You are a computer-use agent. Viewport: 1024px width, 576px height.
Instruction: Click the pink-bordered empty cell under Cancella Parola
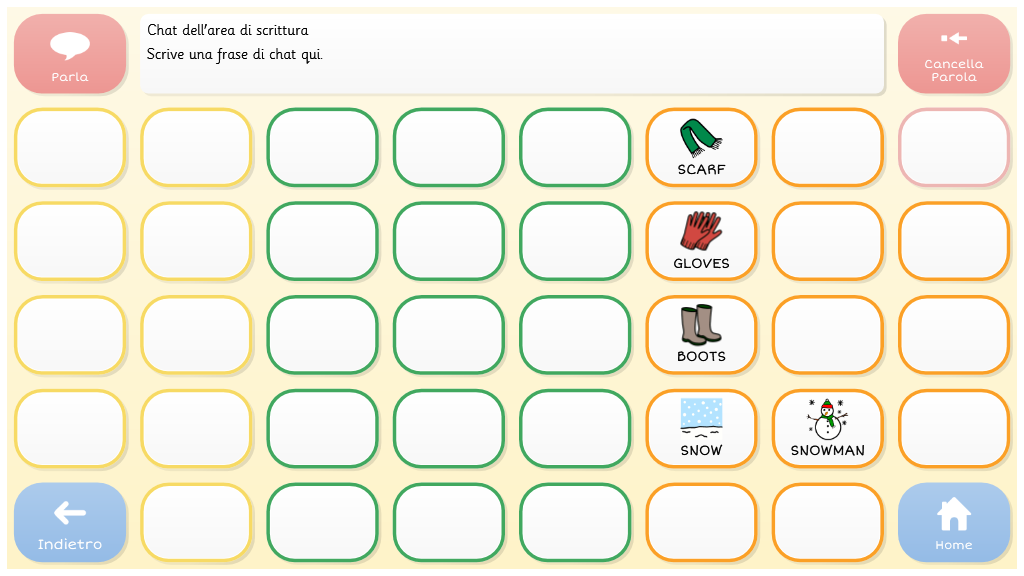953,148
